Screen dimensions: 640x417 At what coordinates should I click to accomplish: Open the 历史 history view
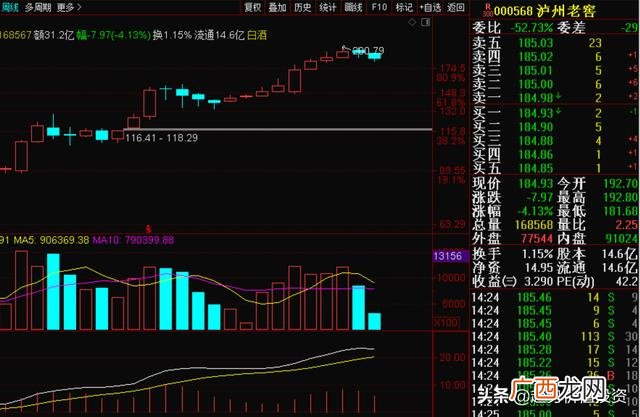click(x=302, y=7)
